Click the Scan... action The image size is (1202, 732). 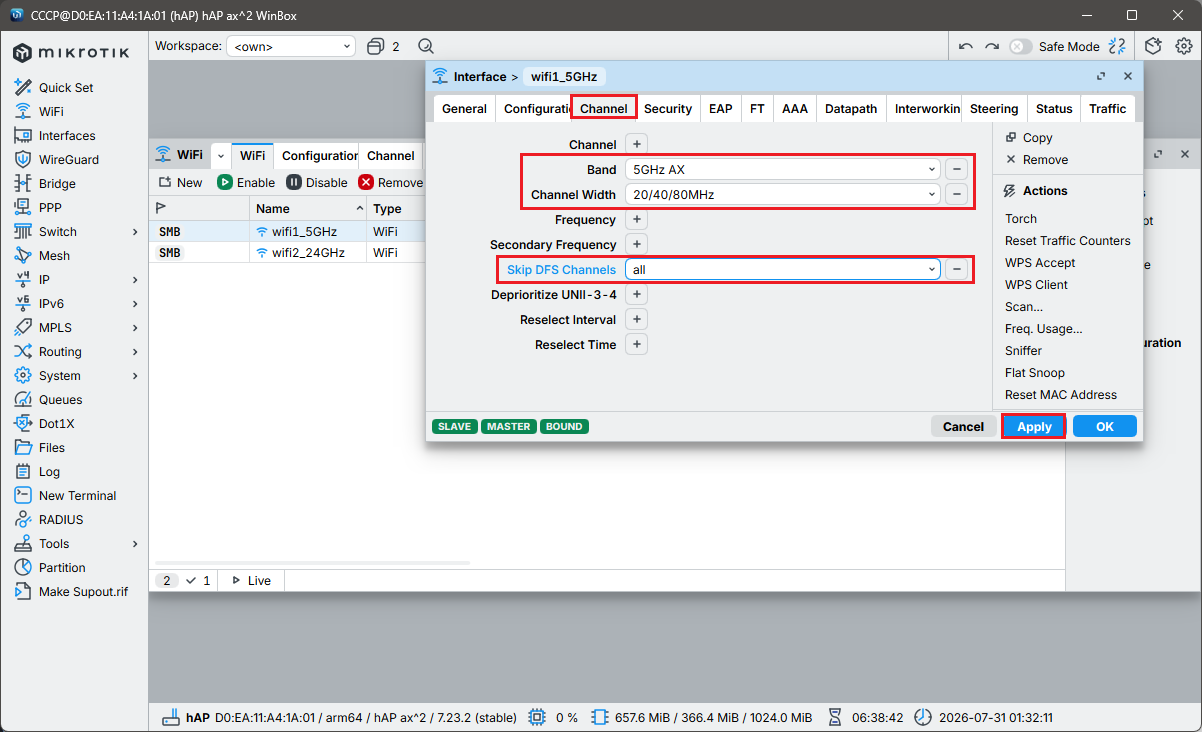[1024, 306]
